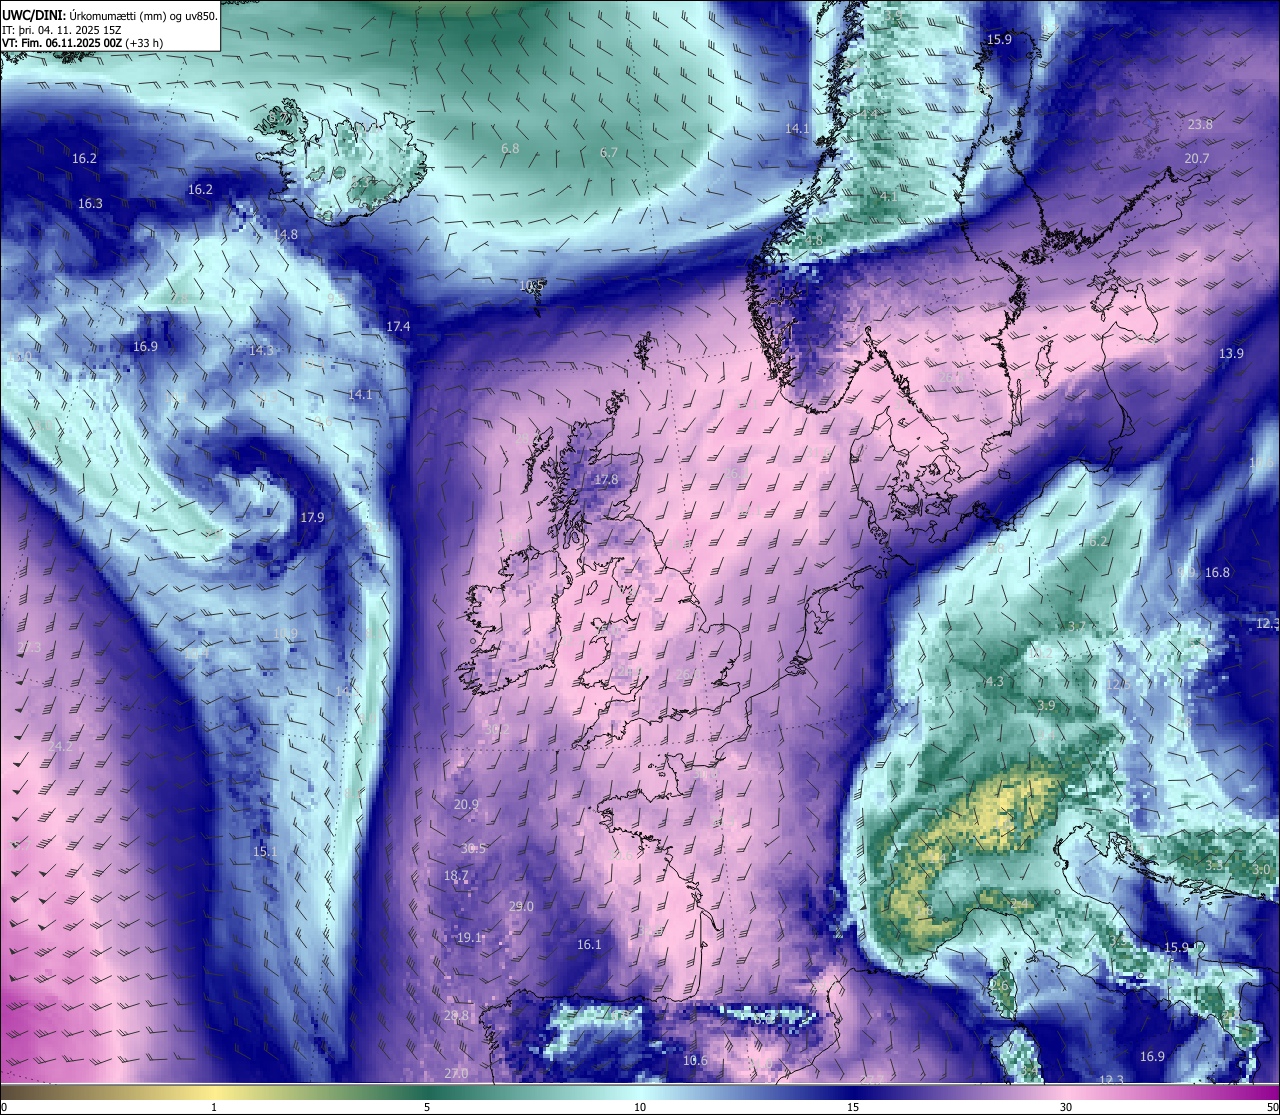The image size is (1280, 1115).
Task: Click the 3.9 value label
Action: [x=1046, y=706]
